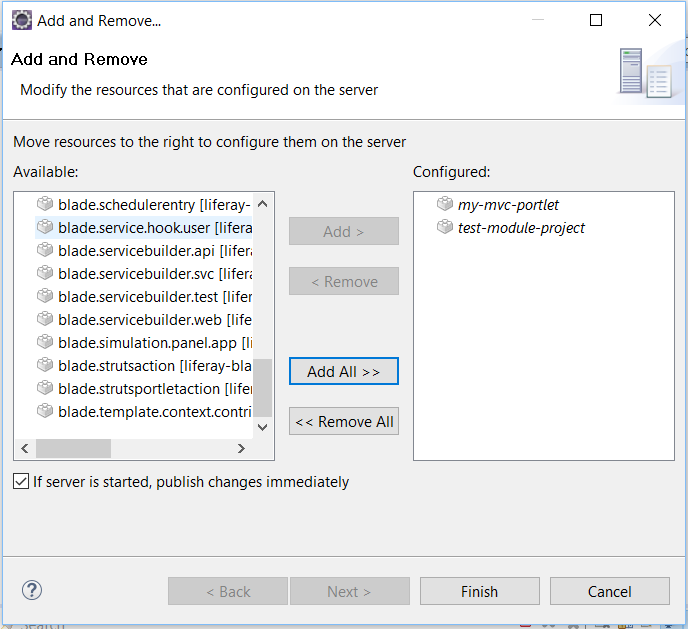Uncheck publish changes immediately checkbox
The height and width of the screenshot is (629, 688).
tap(21, 481)
